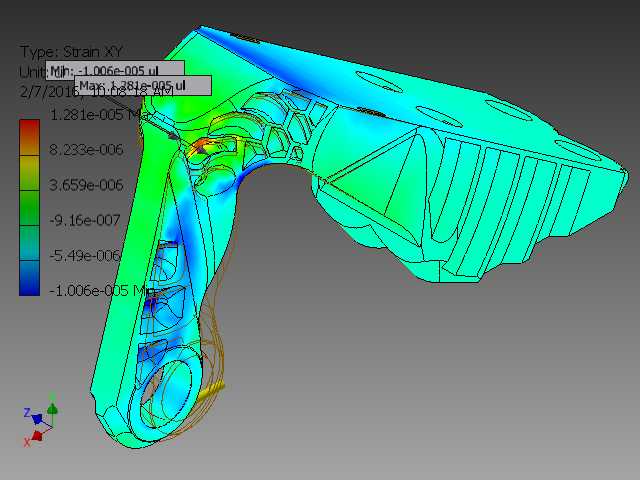640x480 pixels.
Task: Click the legend value -5.49e-006
Action: pos(85,256)
